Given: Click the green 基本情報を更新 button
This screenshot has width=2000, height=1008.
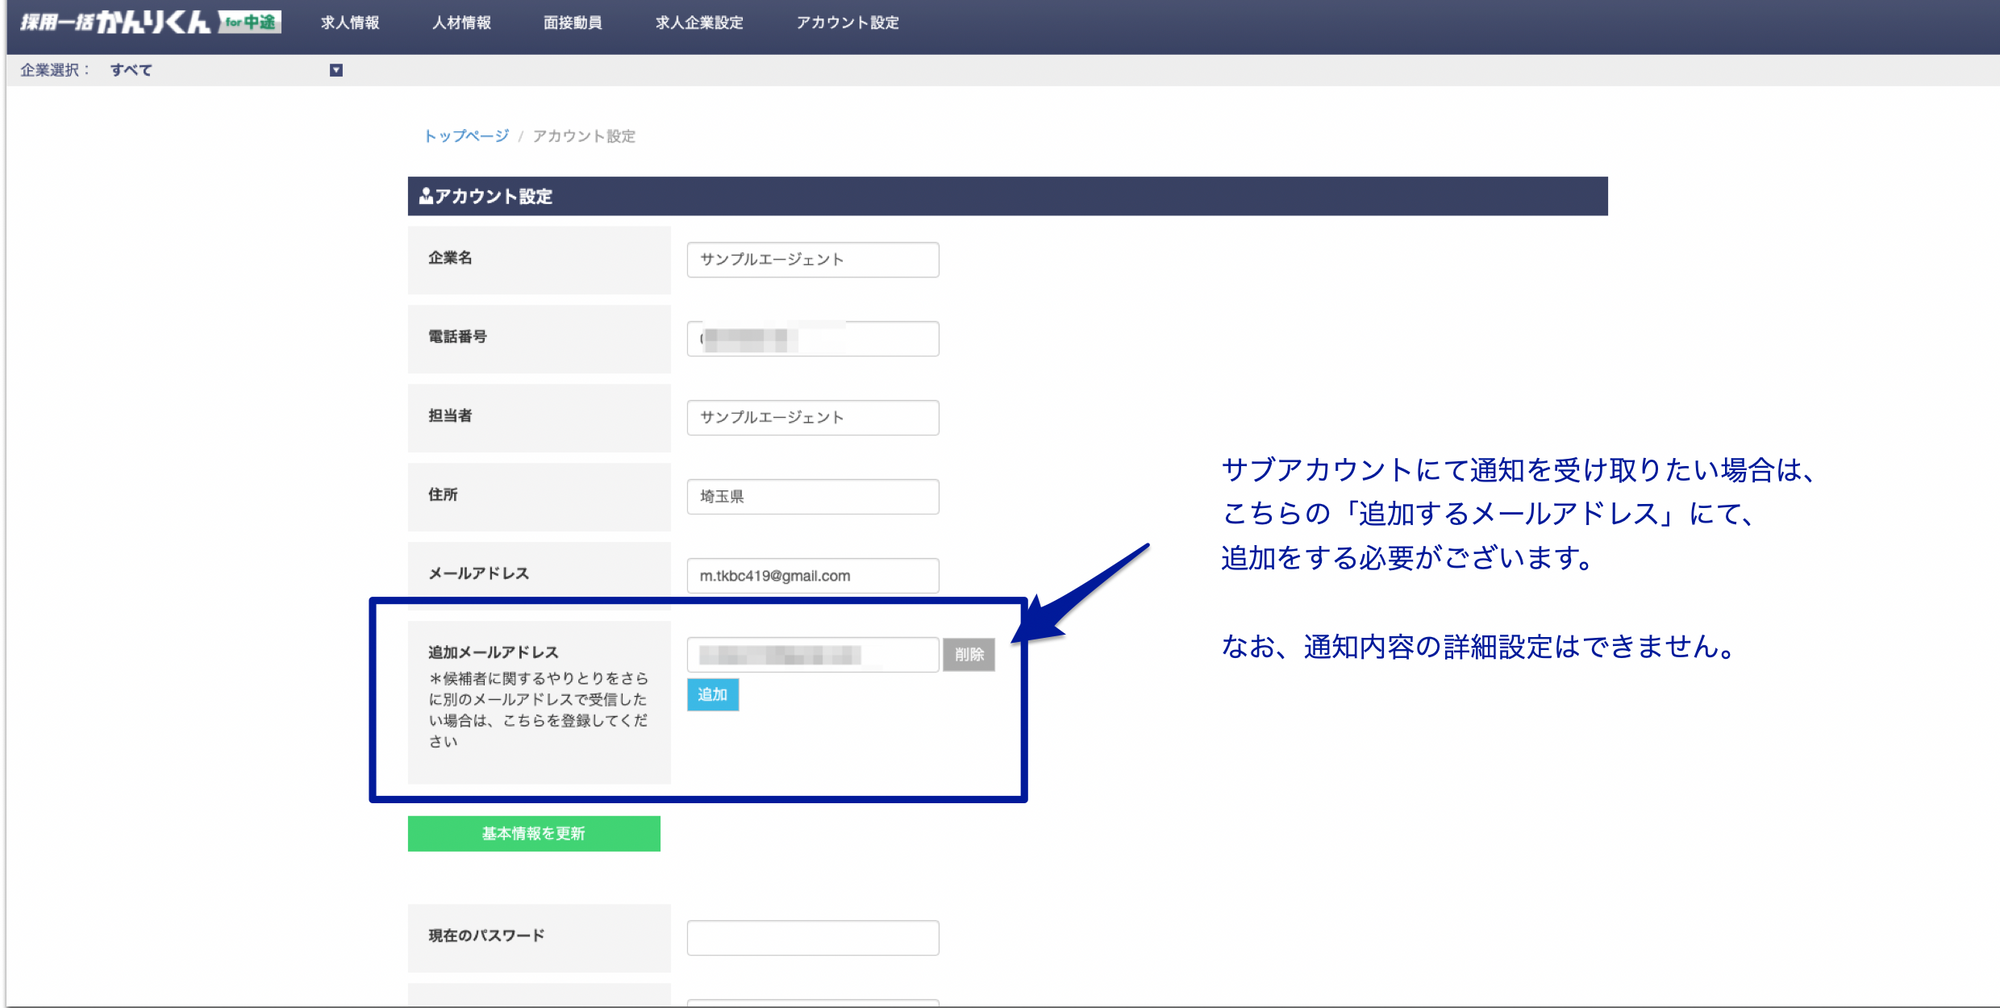Looking at the screenshot, I should tap(533, 832).
